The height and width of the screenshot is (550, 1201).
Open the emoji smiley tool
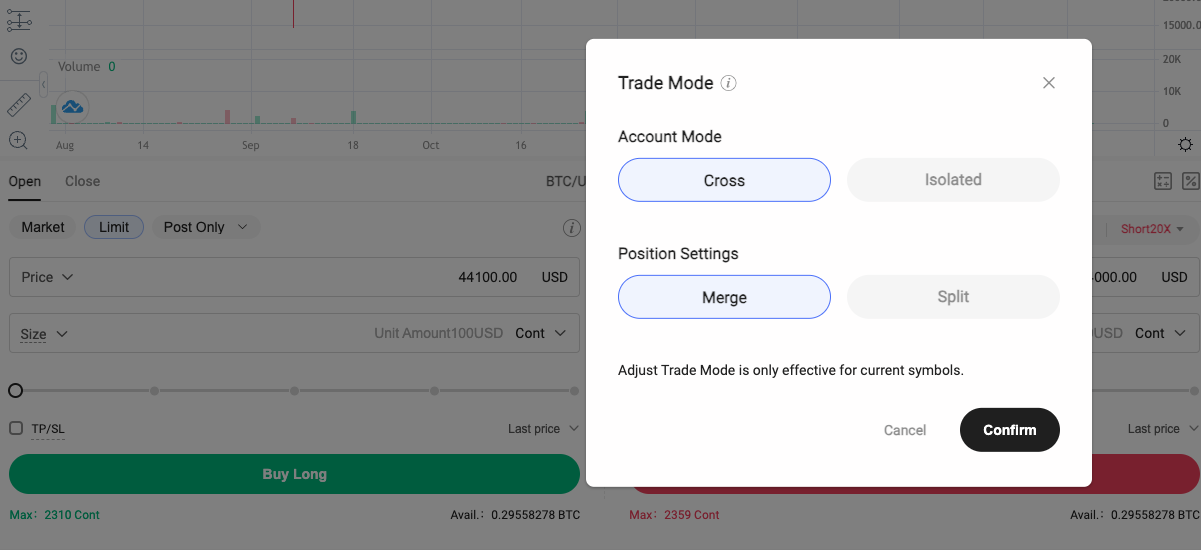pos(18,57)
